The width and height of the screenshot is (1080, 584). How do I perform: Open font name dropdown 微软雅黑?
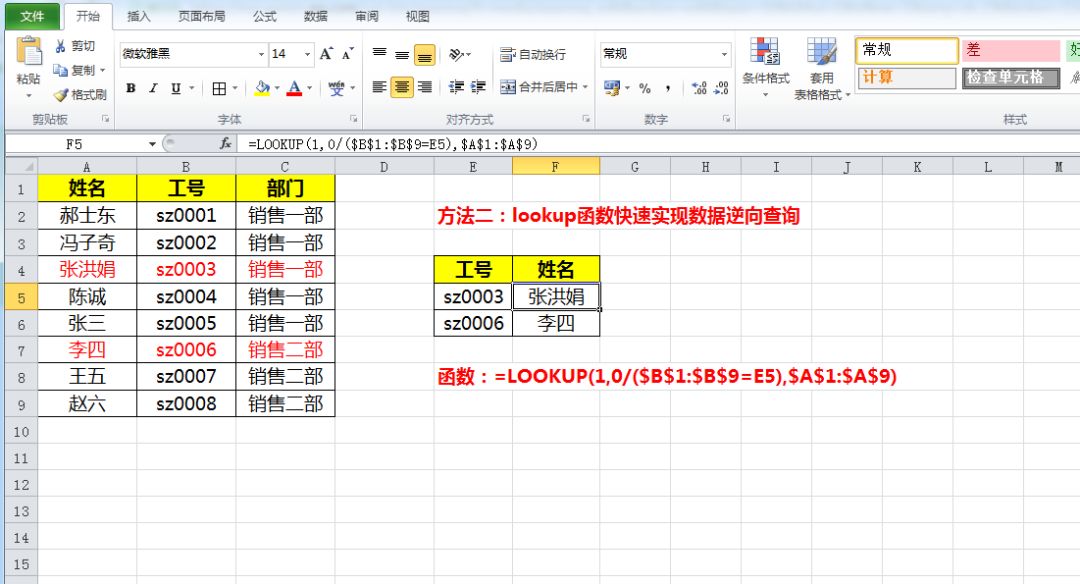tap(261, 54)
